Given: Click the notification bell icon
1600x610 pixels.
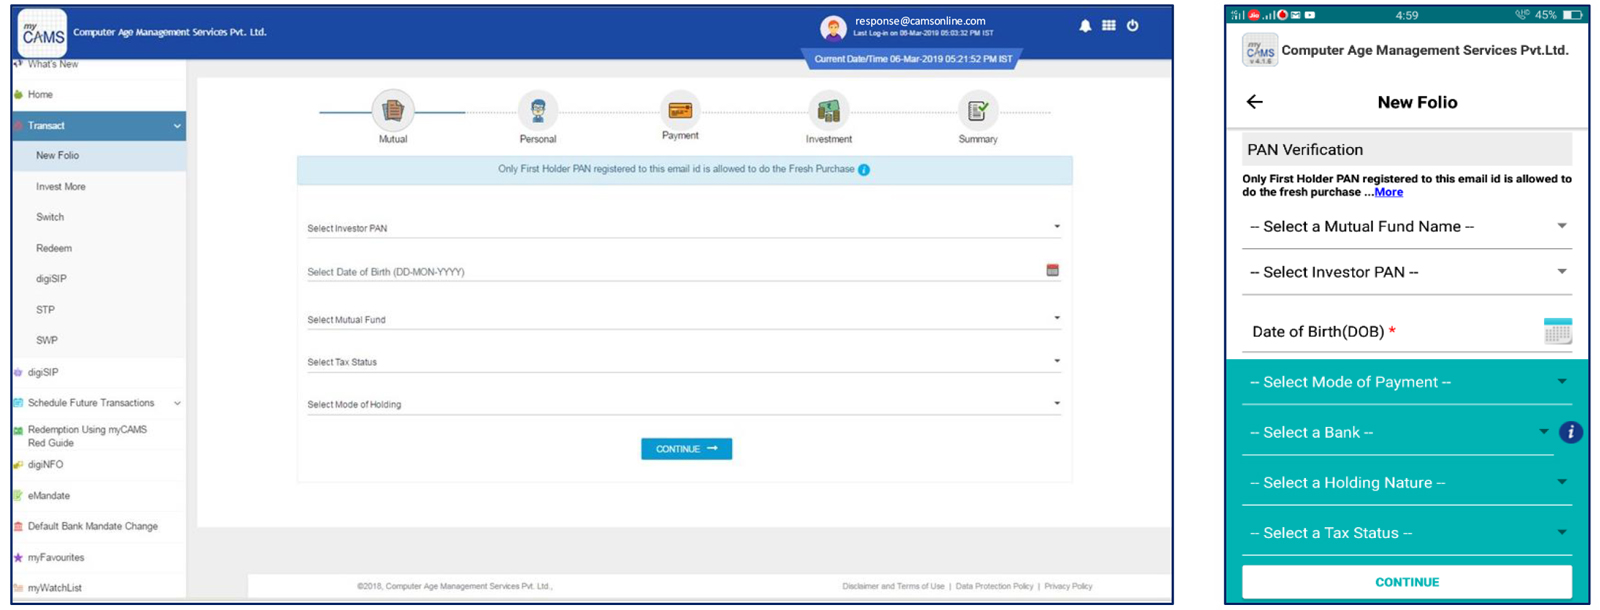Looking at the screenshot, I should pyautogui.click(x=1085, y=26).
